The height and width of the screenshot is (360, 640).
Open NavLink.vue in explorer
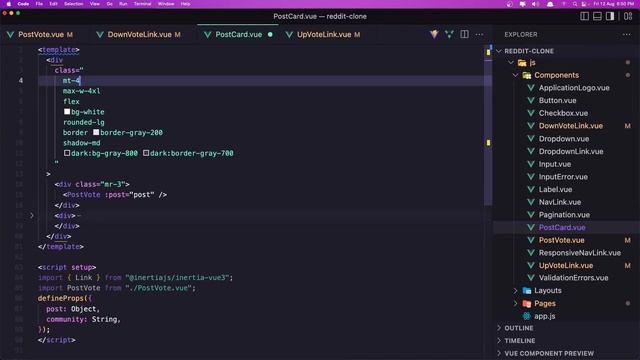[560, 202]
